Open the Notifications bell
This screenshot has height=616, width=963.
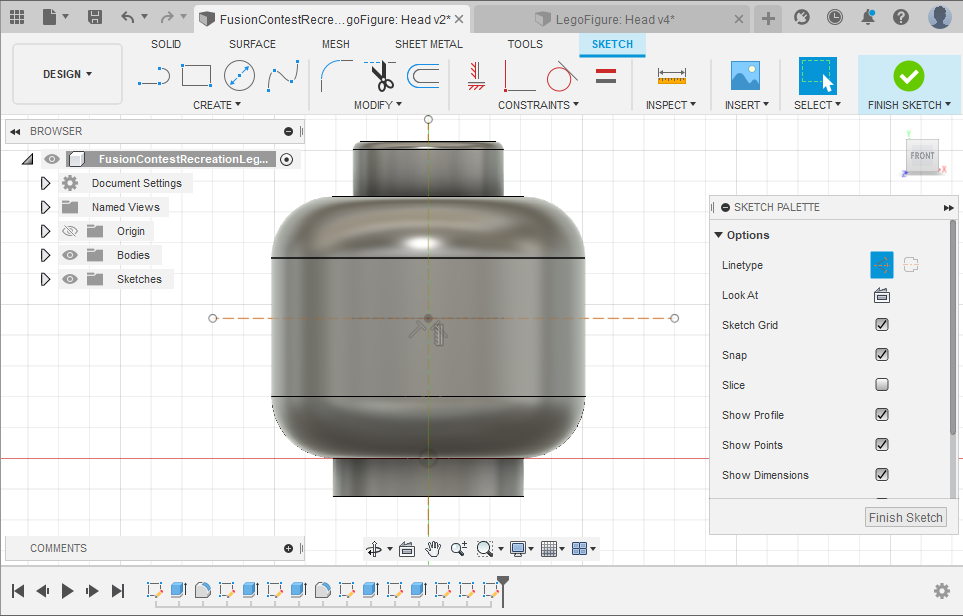click(868, 17)
